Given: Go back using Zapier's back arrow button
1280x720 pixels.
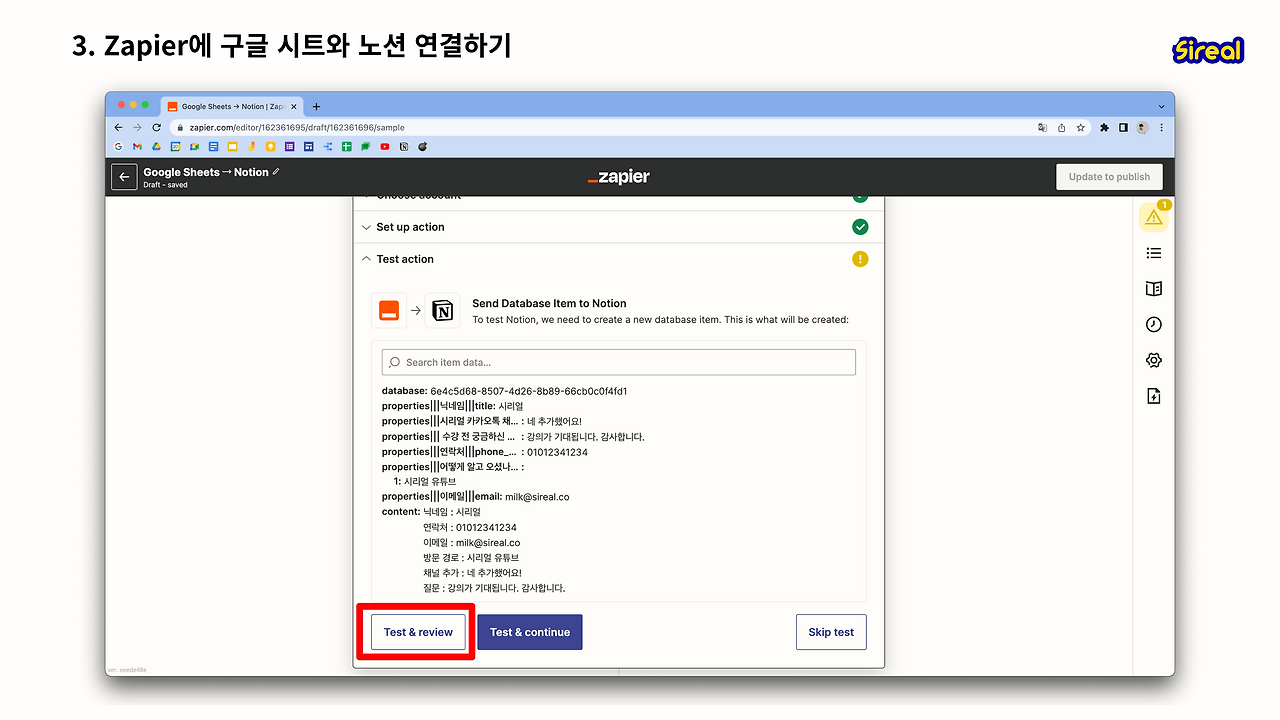Looking at the screenshot, I should [x=124, y=177].
